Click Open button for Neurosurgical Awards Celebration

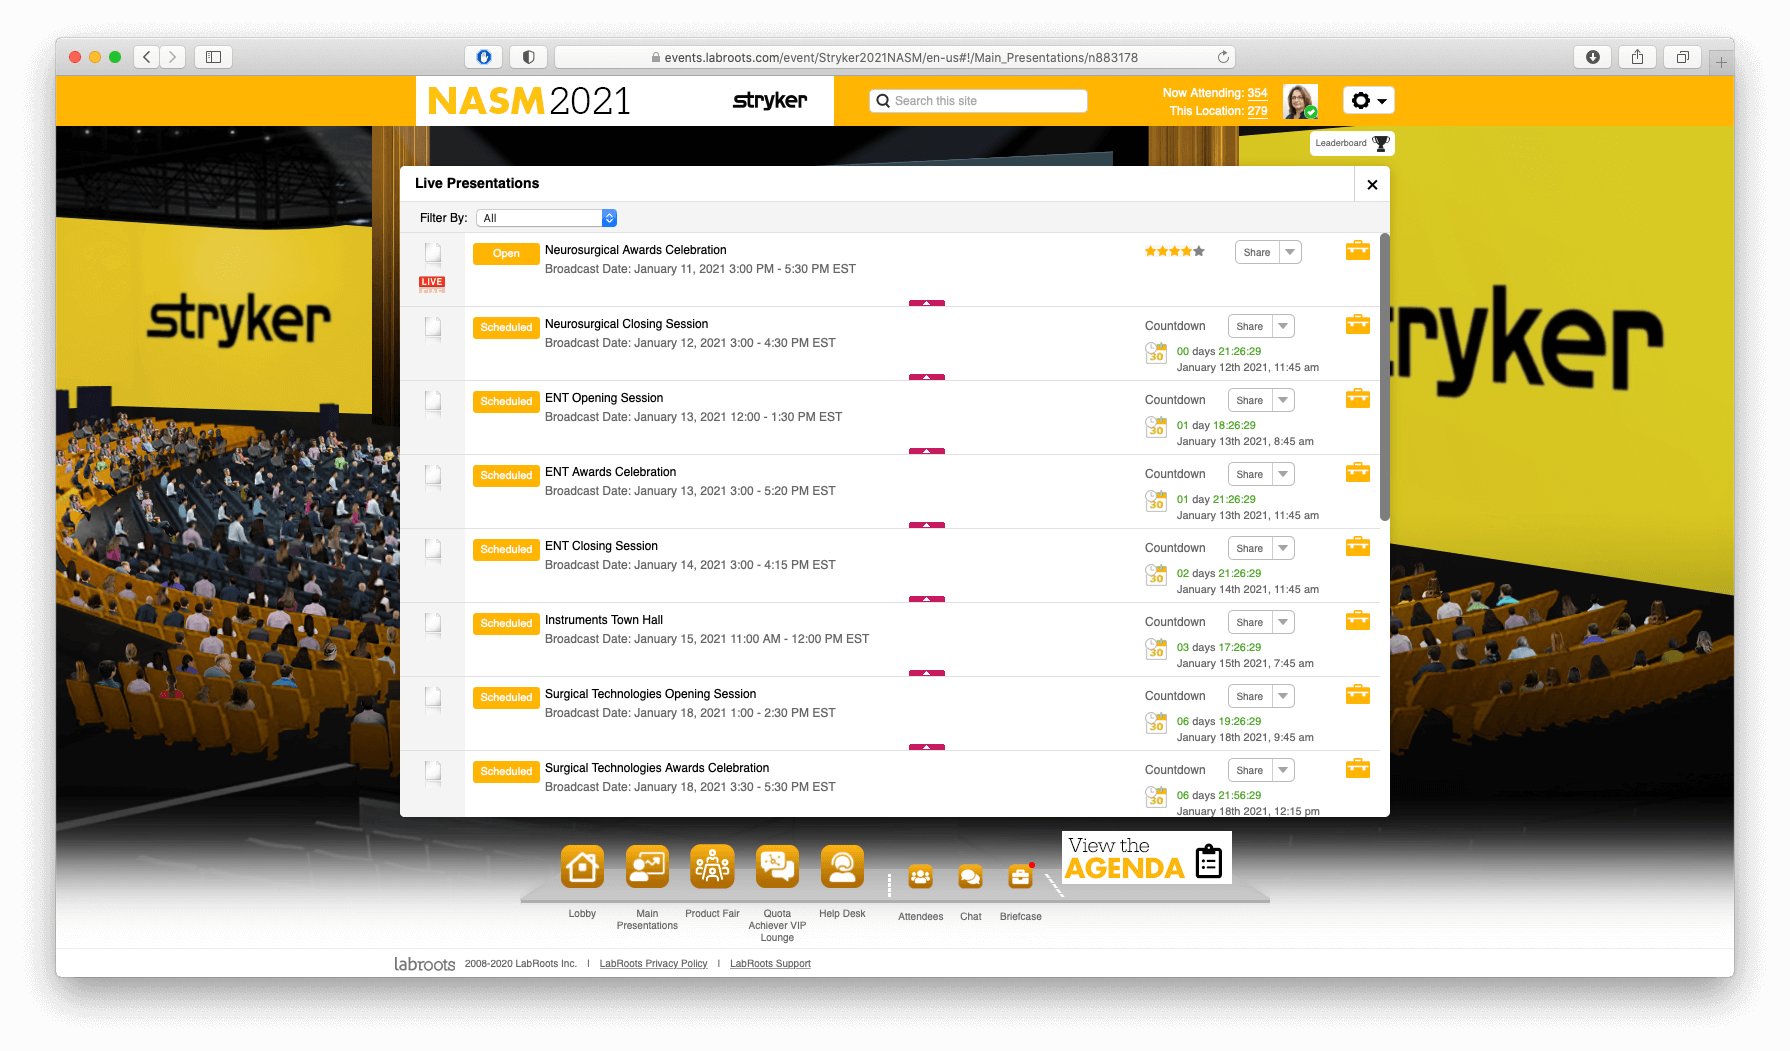tap(506, 254)
